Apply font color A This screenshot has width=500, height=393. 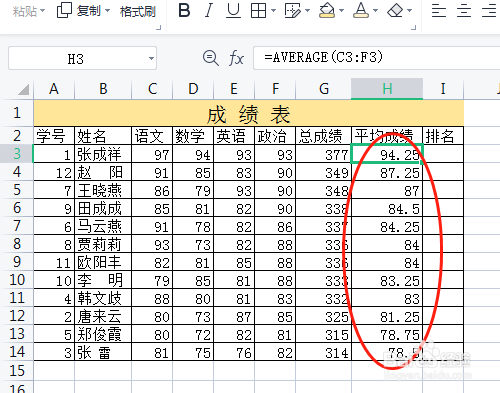(361, 10)
